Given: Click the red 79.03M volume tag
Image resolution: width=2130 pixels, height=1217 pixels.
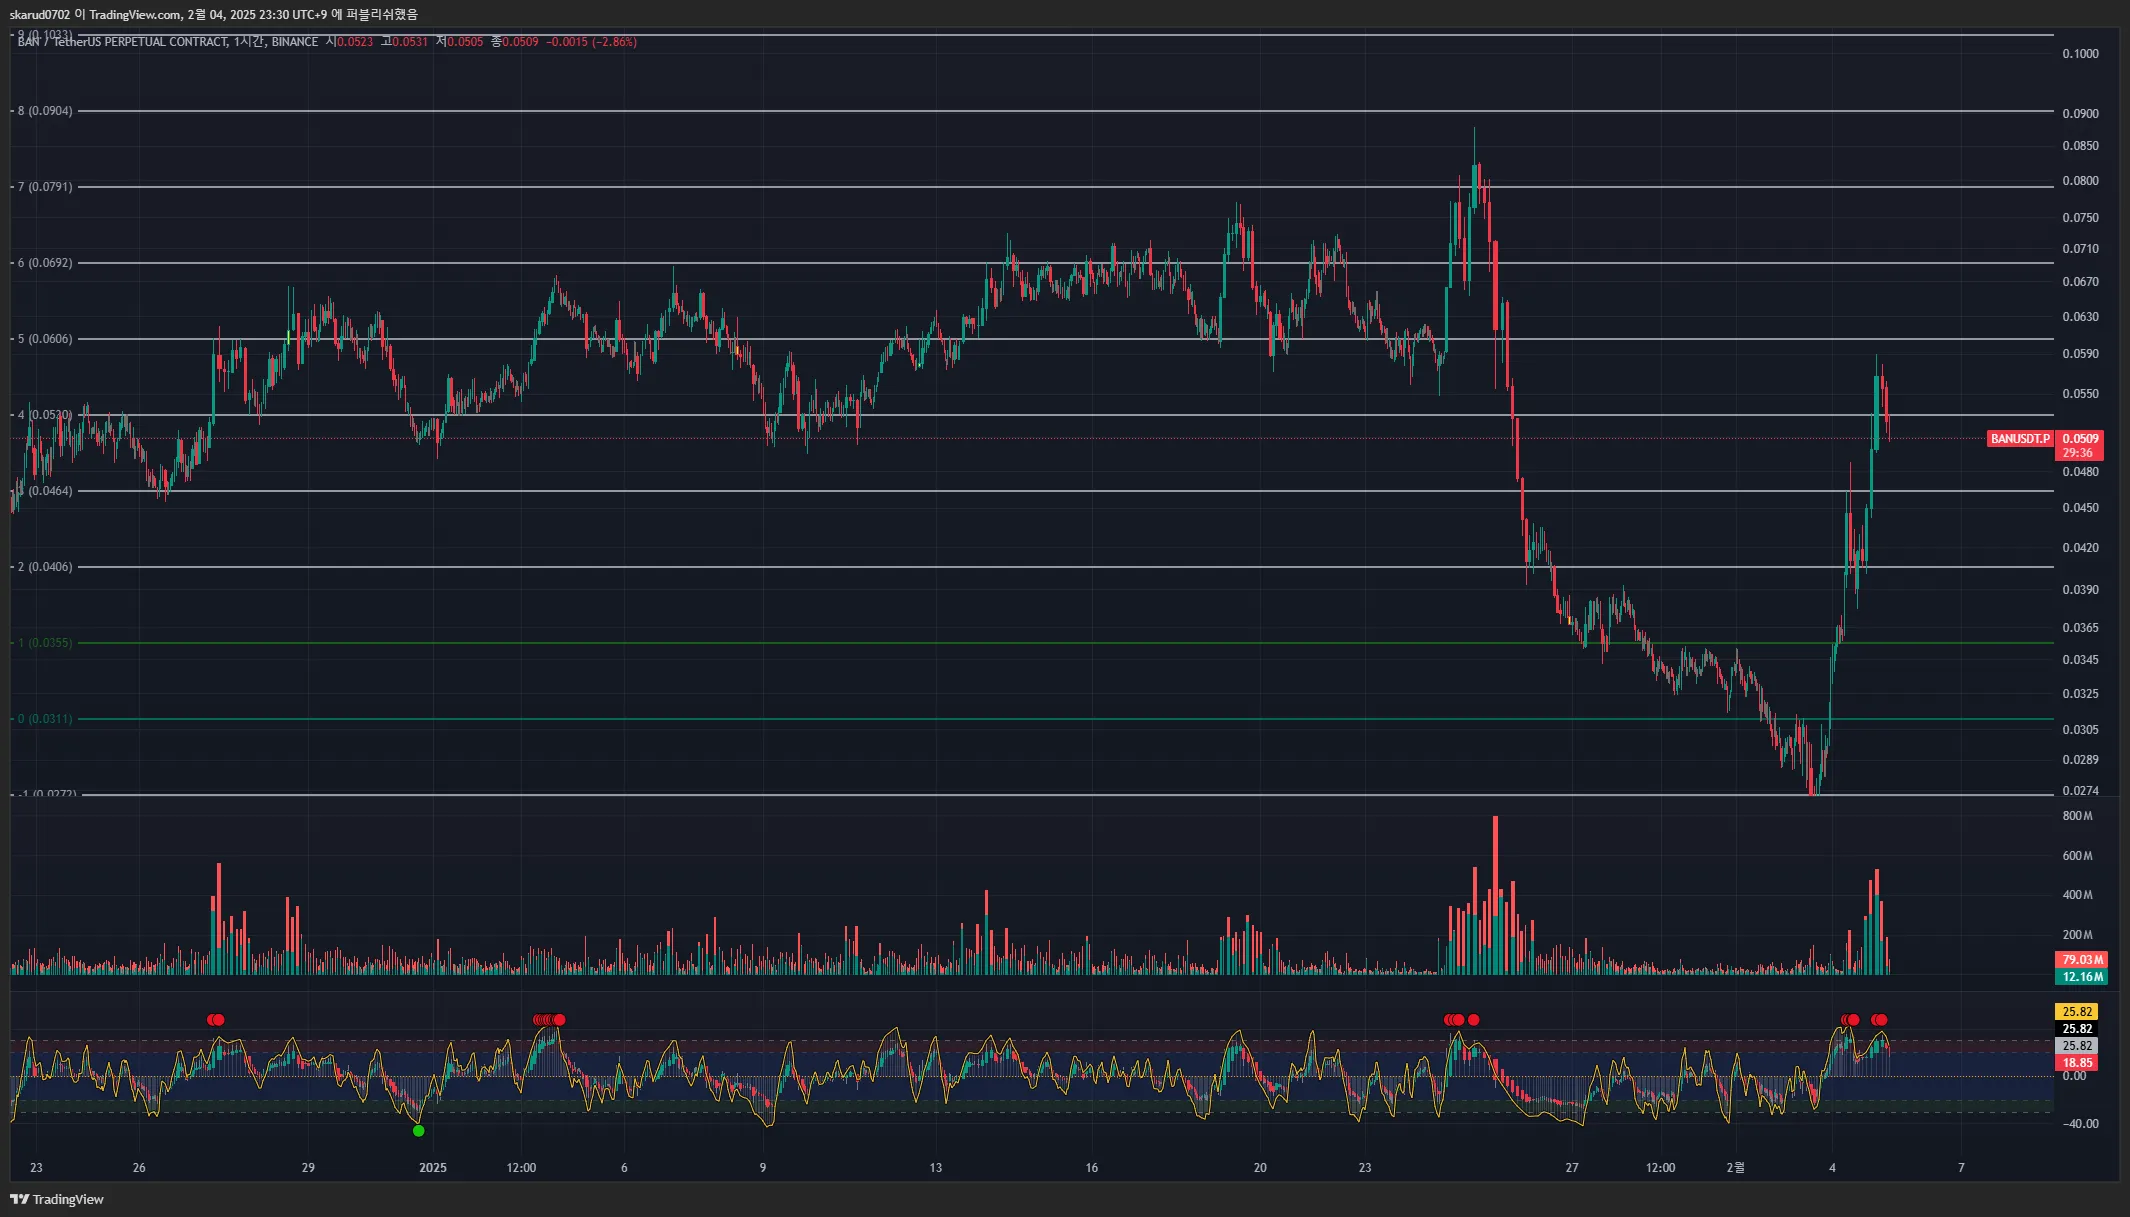Looking at the screenshot, I should coord(2082,960).
